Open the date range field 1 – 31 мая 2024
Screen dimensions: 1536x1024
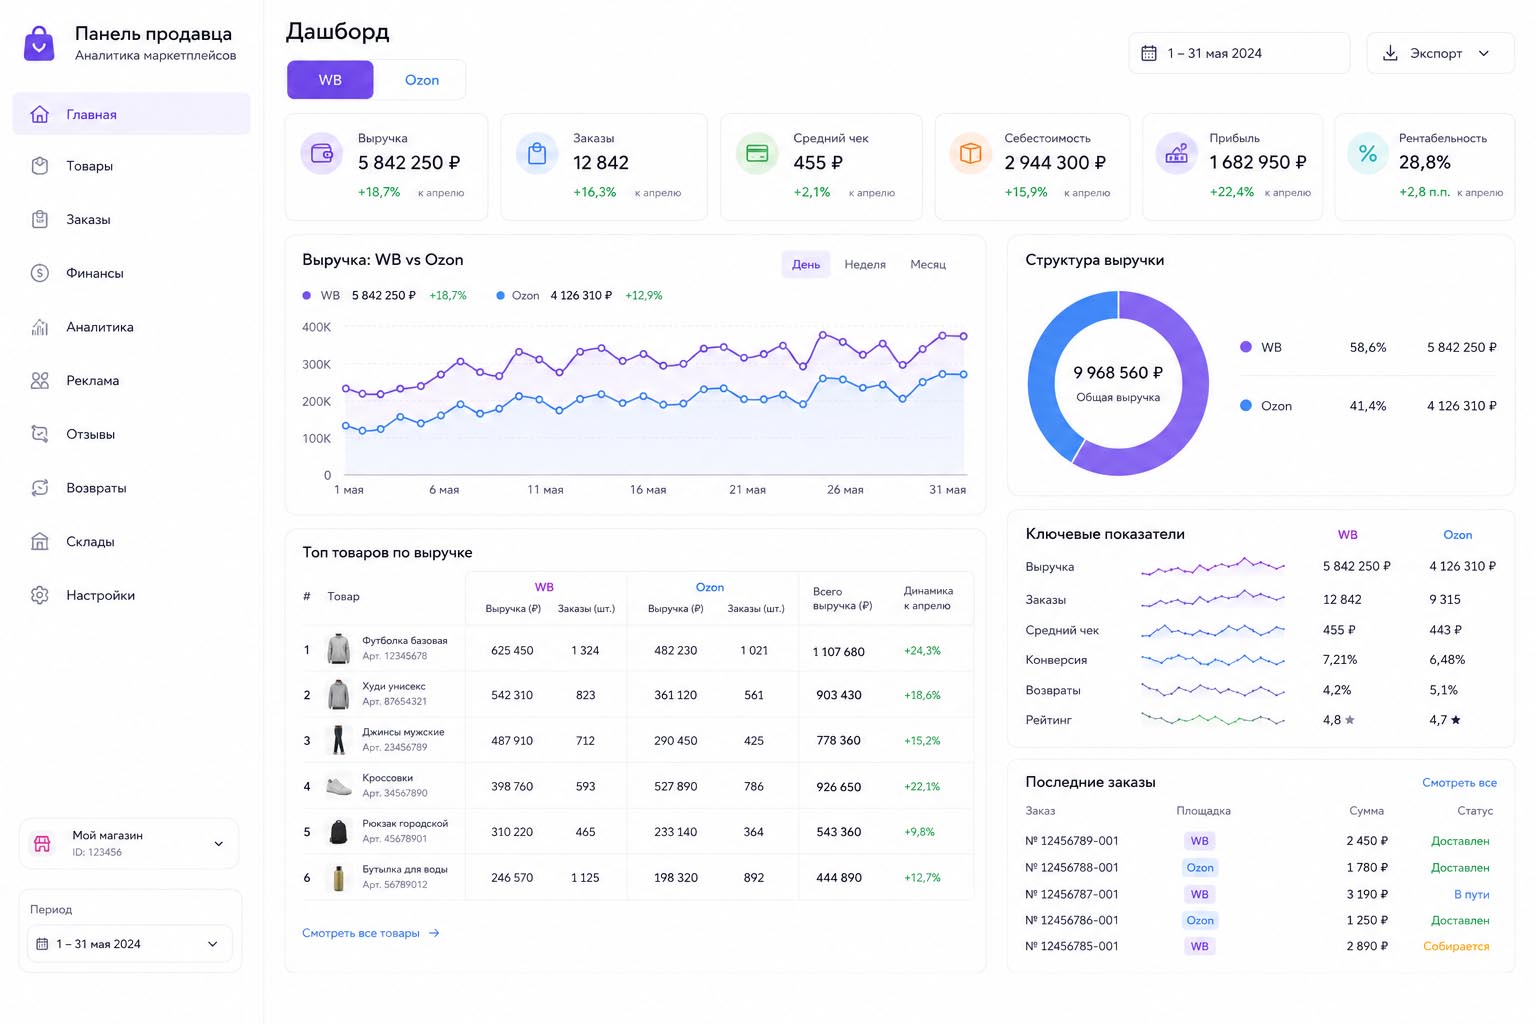[1239, 53]
